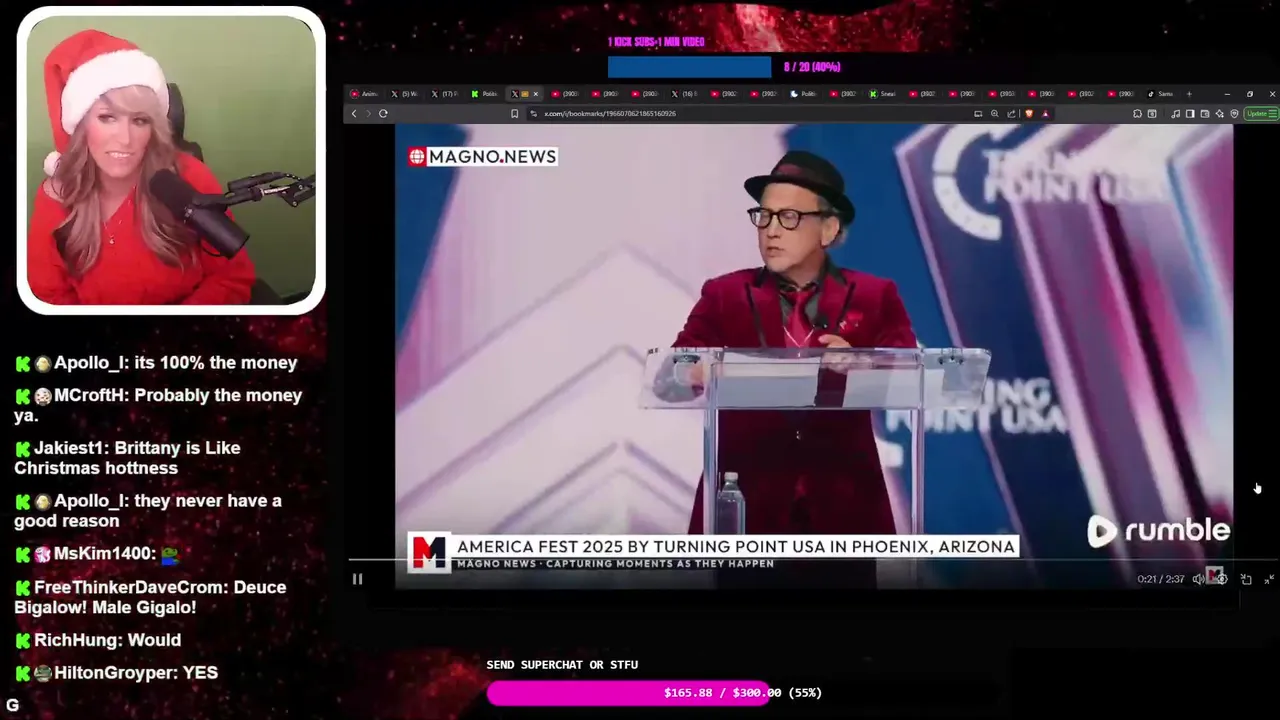Click 'HiltonGroyper: YES' chat message

tap(116, 673)
